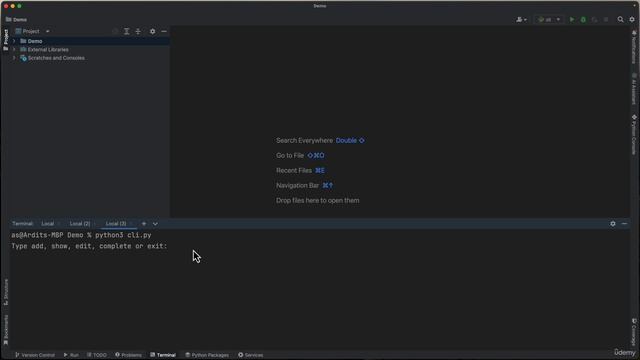Open the Version Control tool tab
Screen dimensions: 640x360
click(35, 355)
